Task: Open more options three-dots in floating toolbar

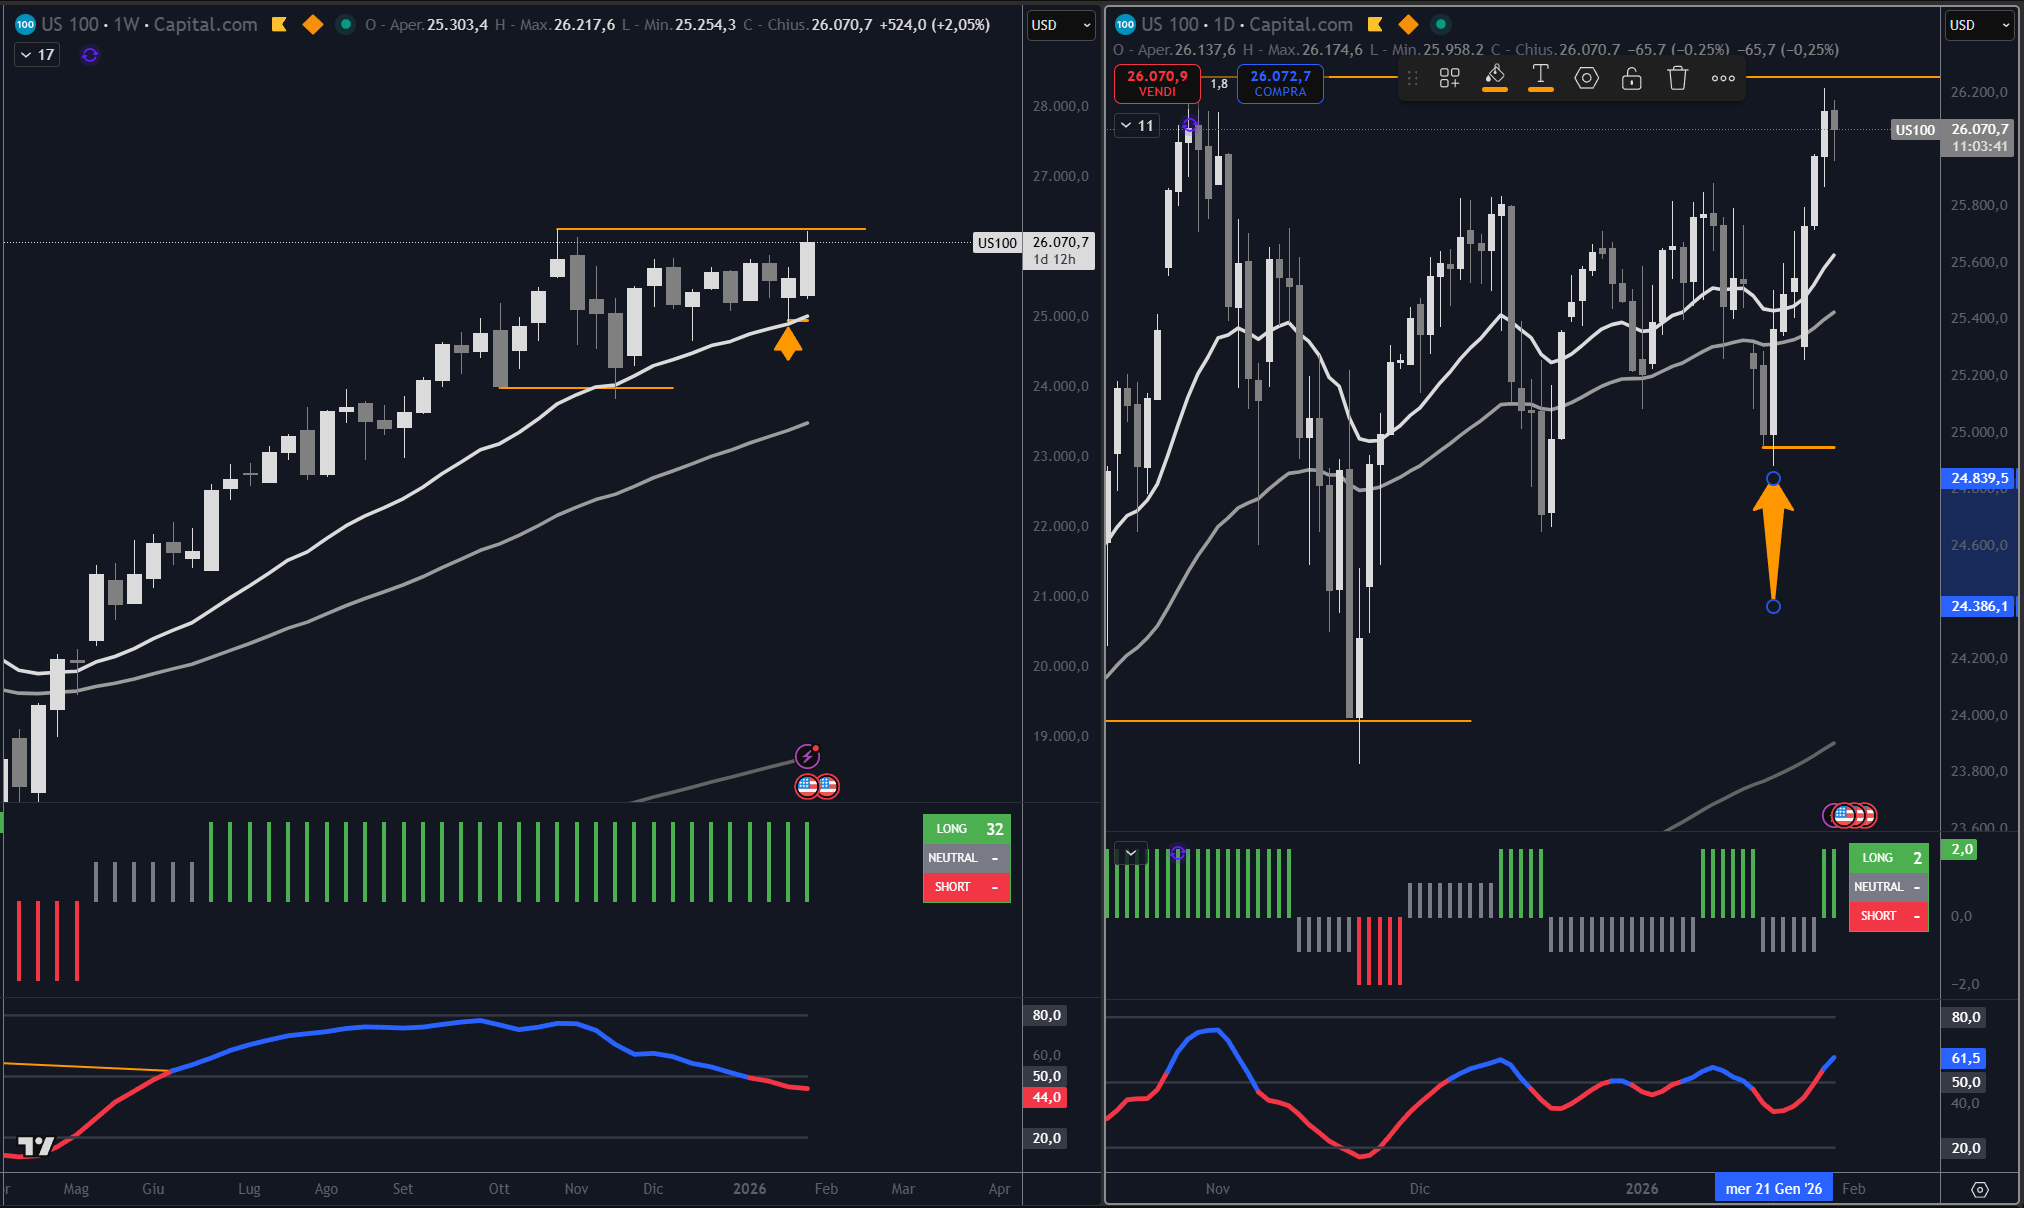Action: coord(1723,78)
